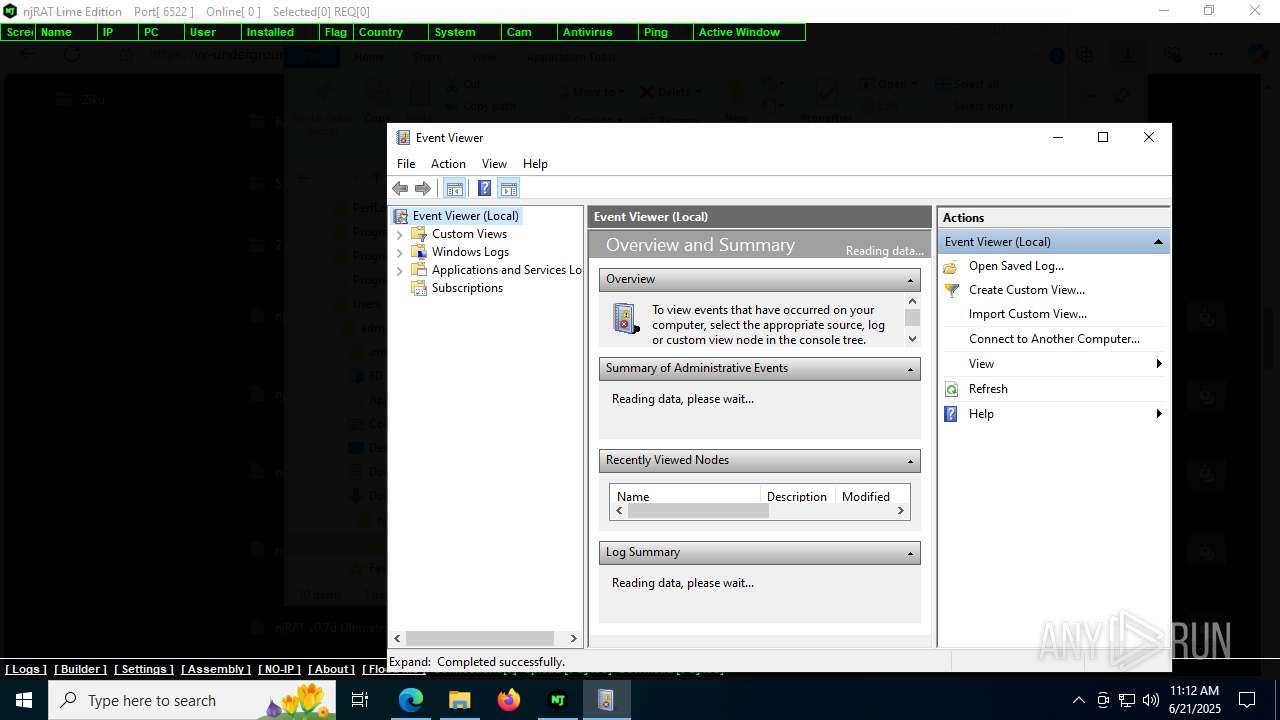Image resolution: width=1280 pixels, height=720 pixels.
Task: Click the njRAT NO-IP button
Action: (280, 669)
